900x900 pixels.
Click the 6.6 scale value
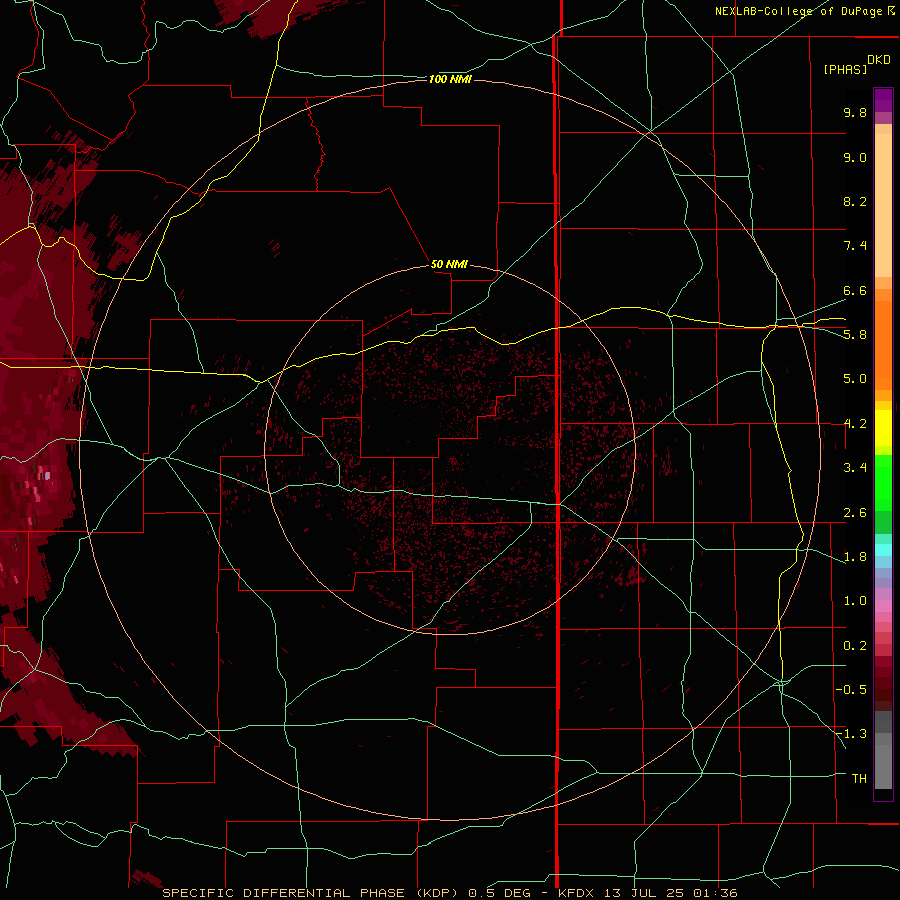pyautogui.click(x=855, y=290)
